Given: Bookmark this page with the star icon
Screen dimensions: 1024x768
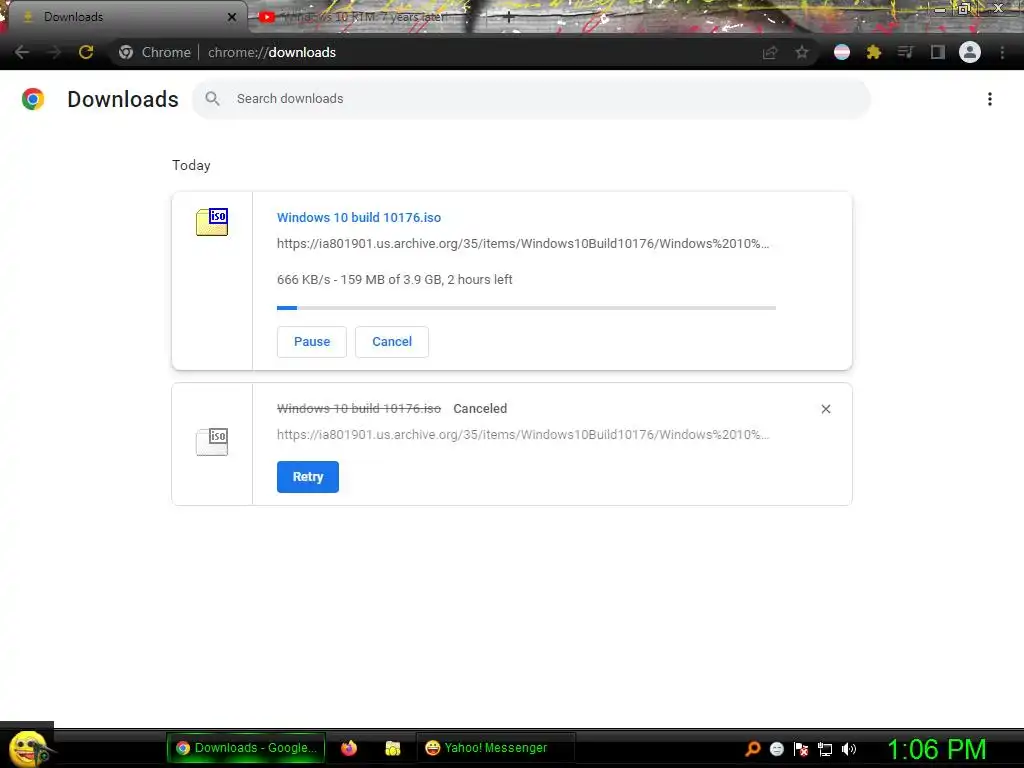Looking at the screenshot, I should (x=802, y=52).
